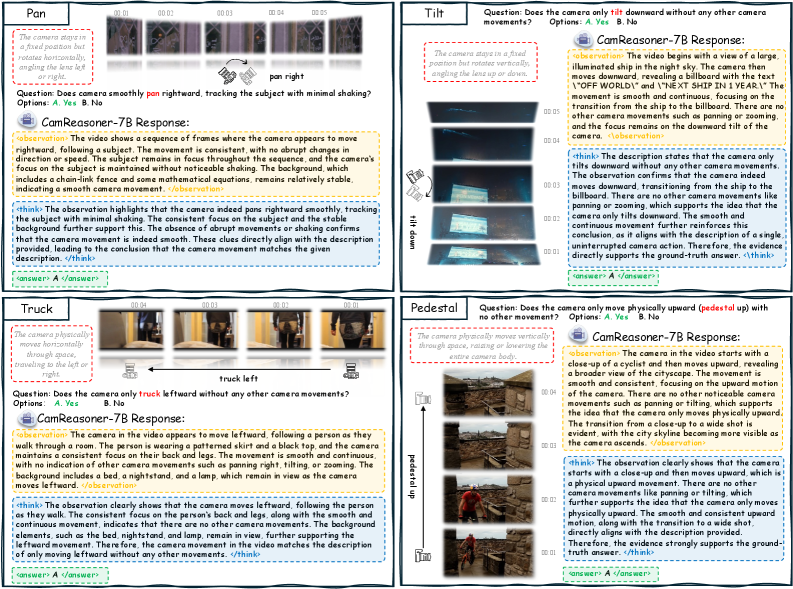Select the 'Pan' section title
This screenshot has height=589, width=793.
[x=36, y=14]
